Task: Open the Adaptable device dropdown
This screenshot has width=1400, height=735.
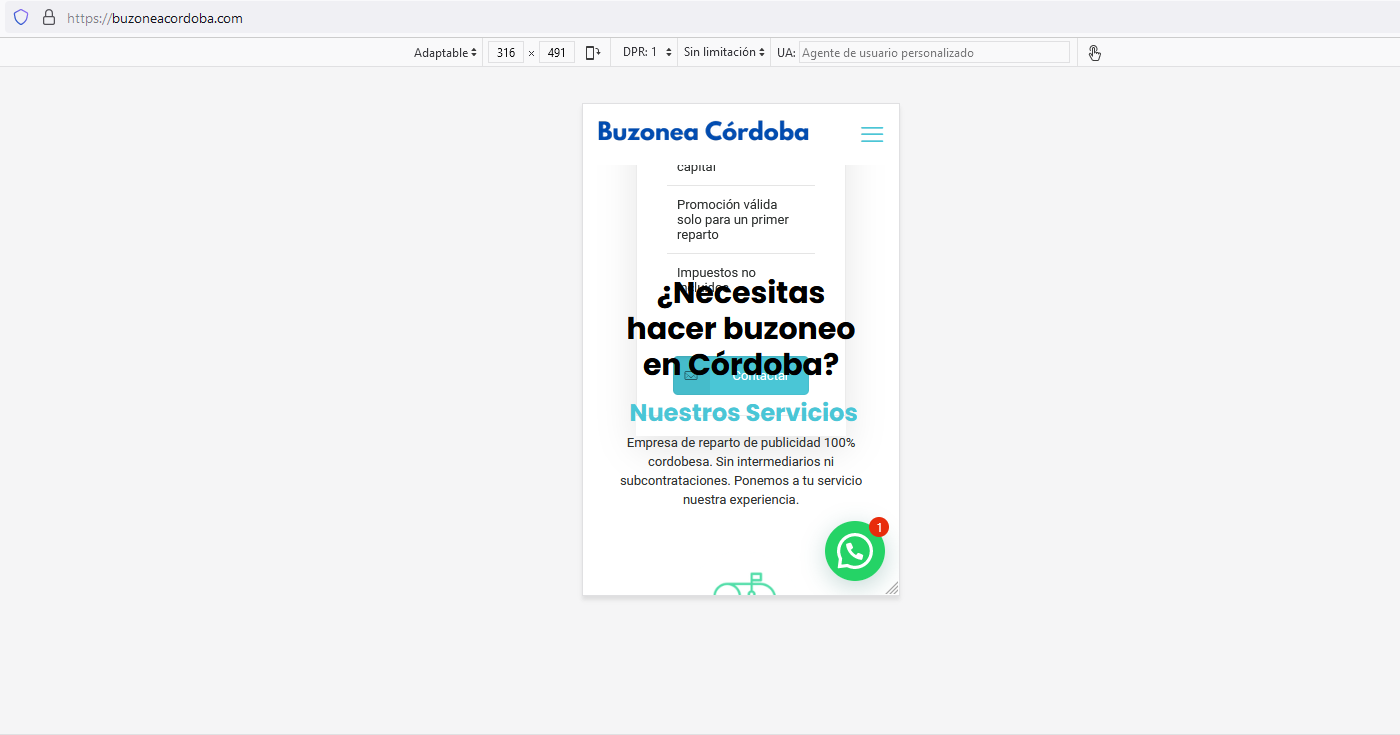Action: (445, 53)
